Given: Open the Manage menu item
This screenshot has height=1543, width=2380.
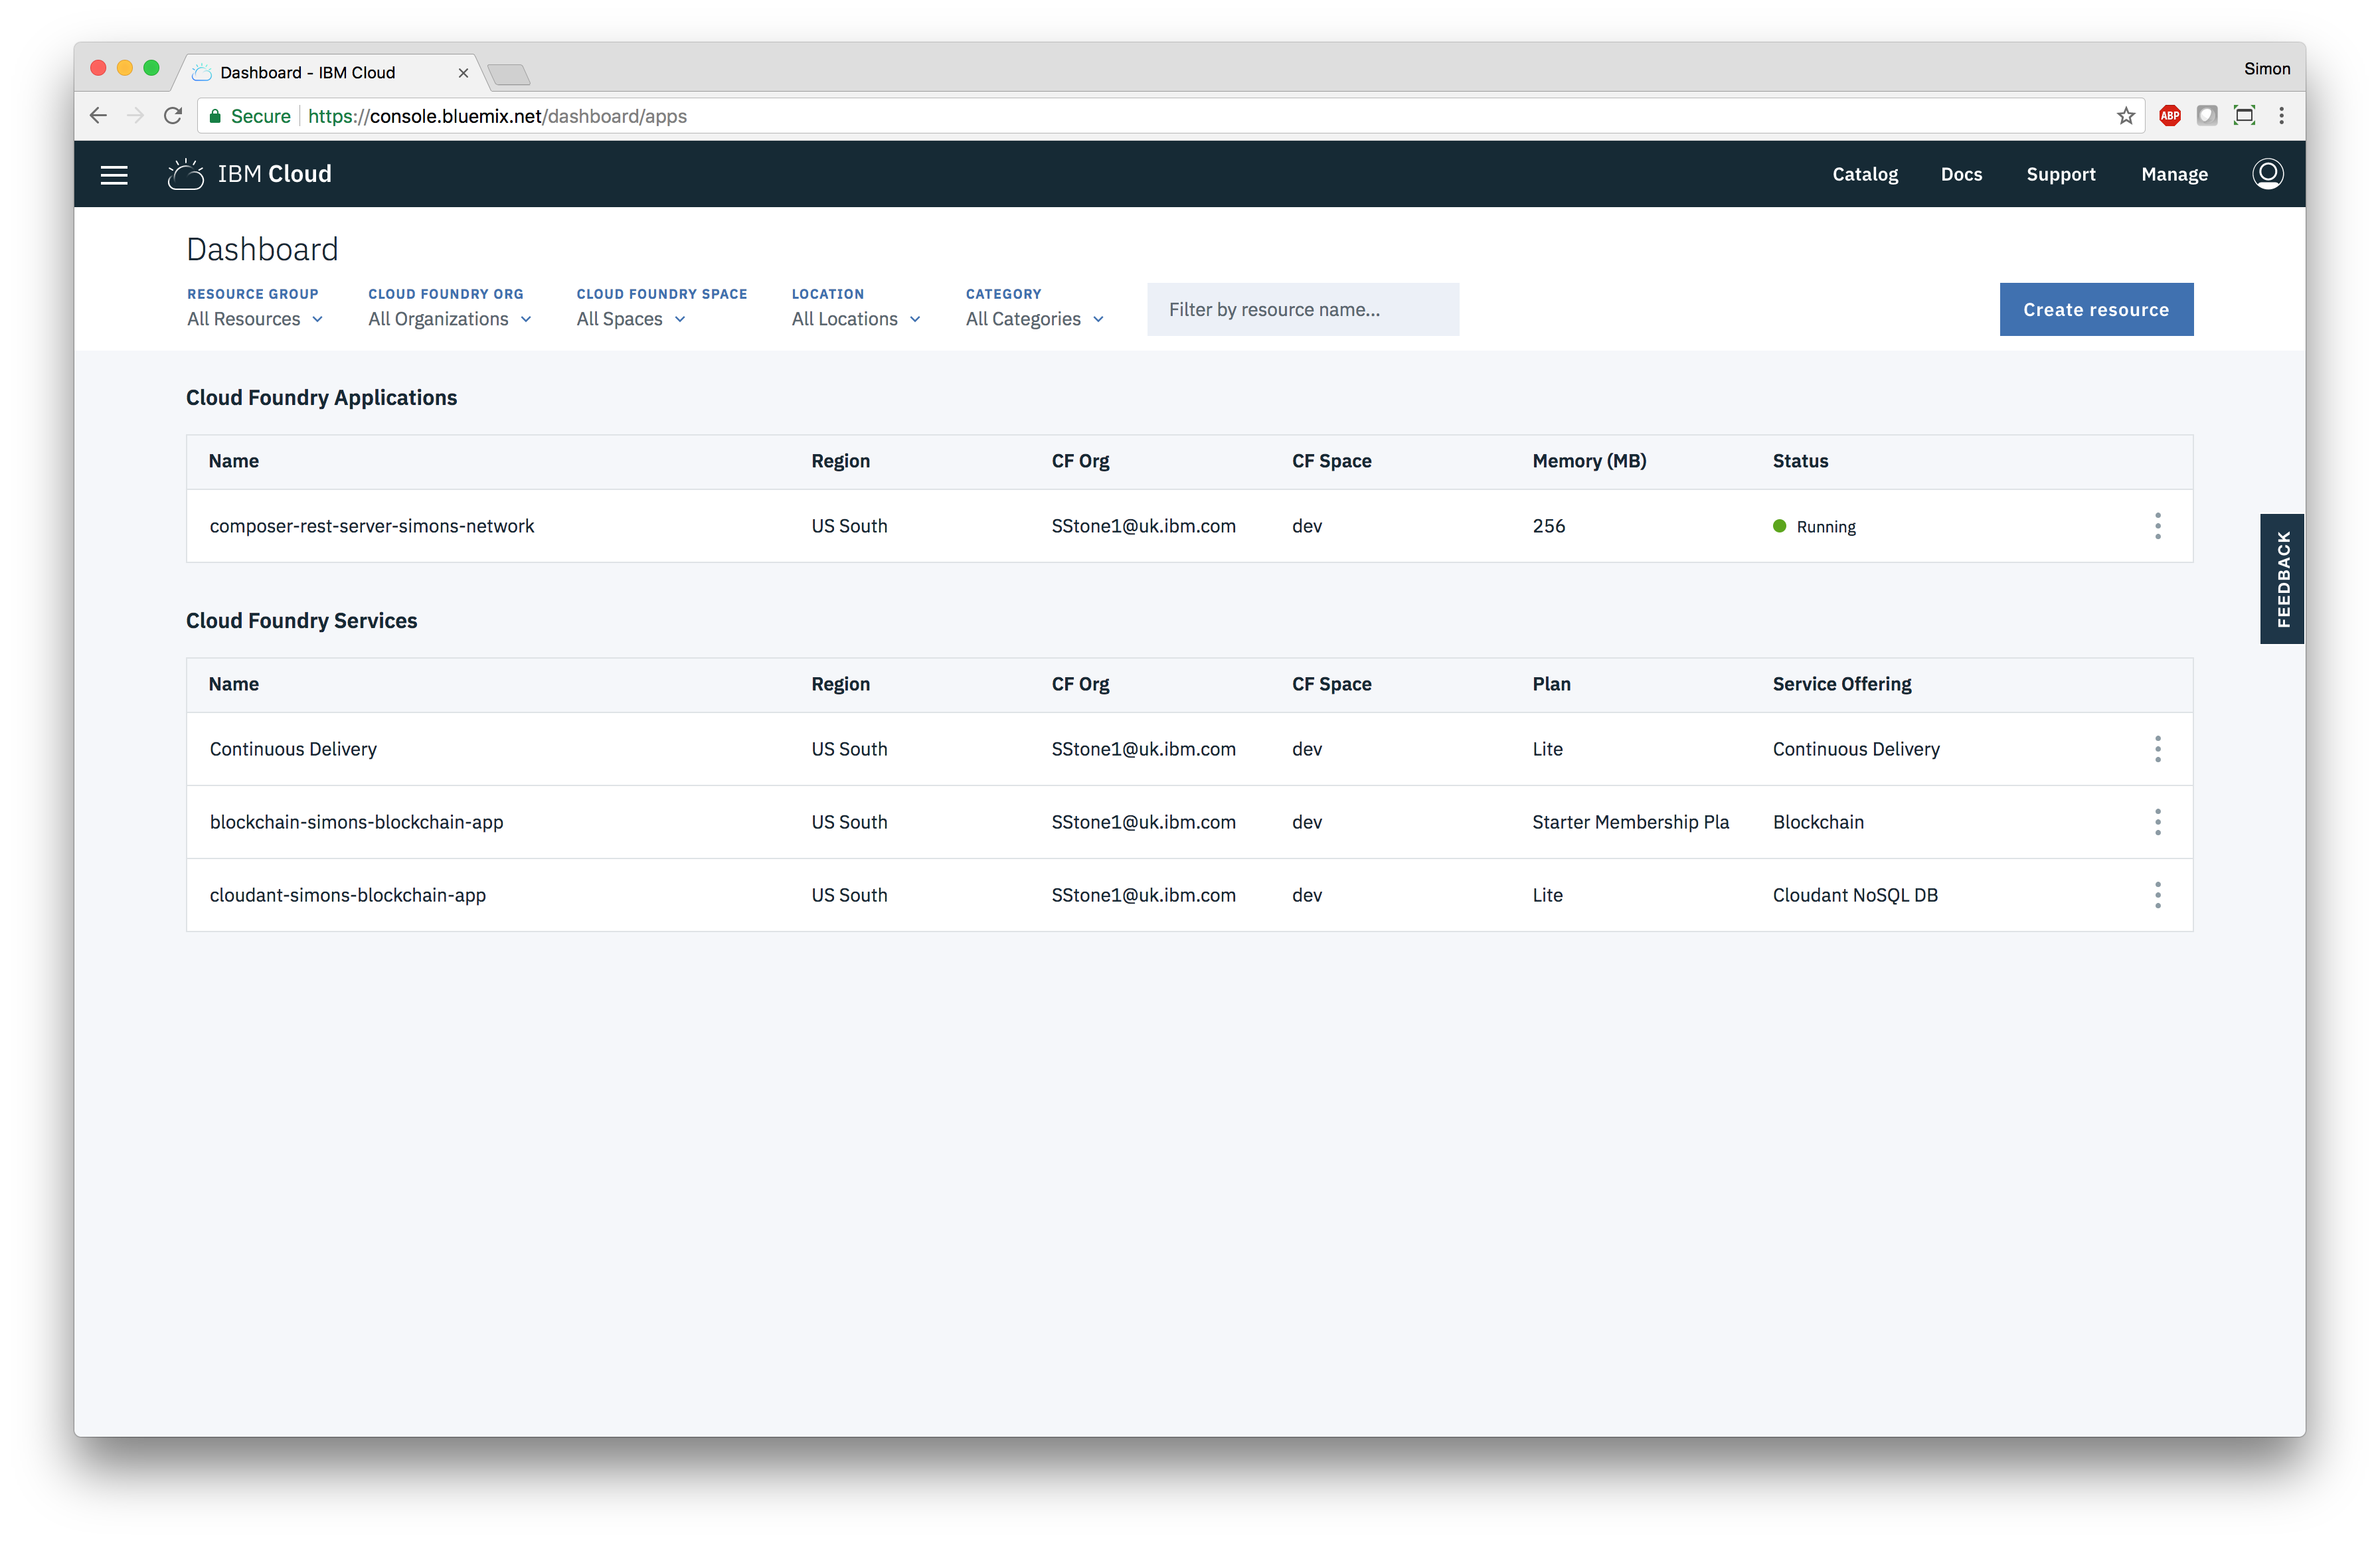Looking at the screenshot, I should (x=2174, y=174).
